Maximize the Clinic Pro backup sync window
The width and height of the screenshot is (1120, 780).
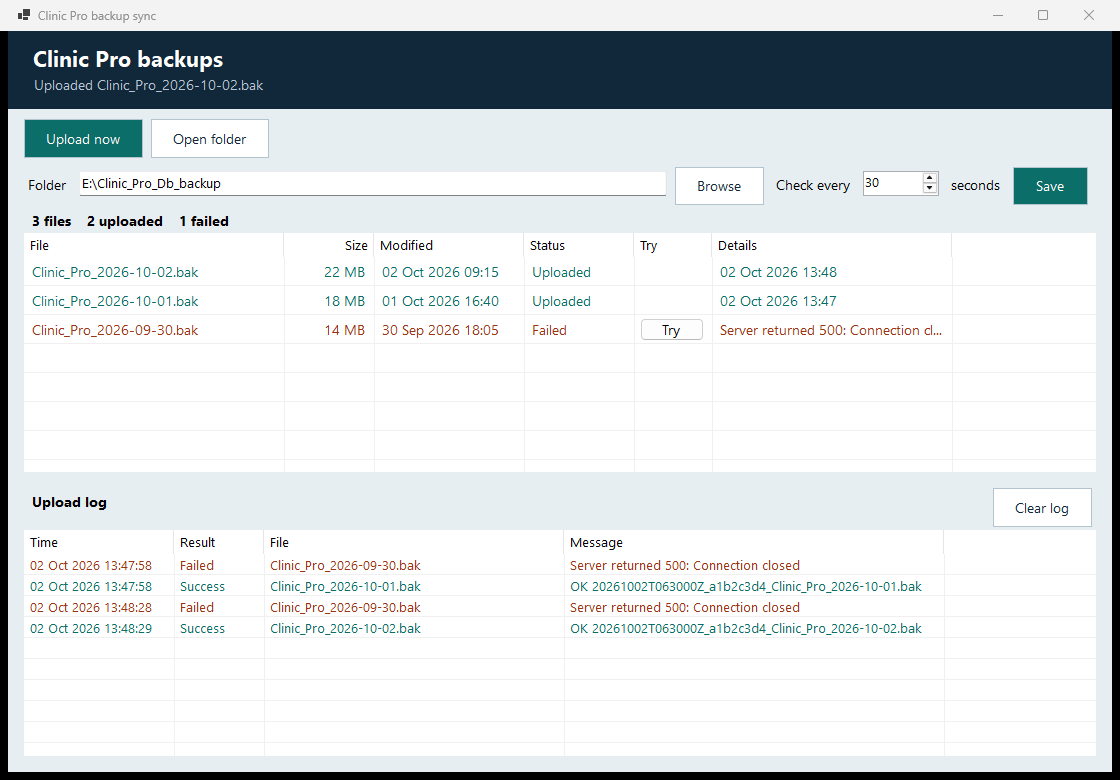tap(1043, 15)
